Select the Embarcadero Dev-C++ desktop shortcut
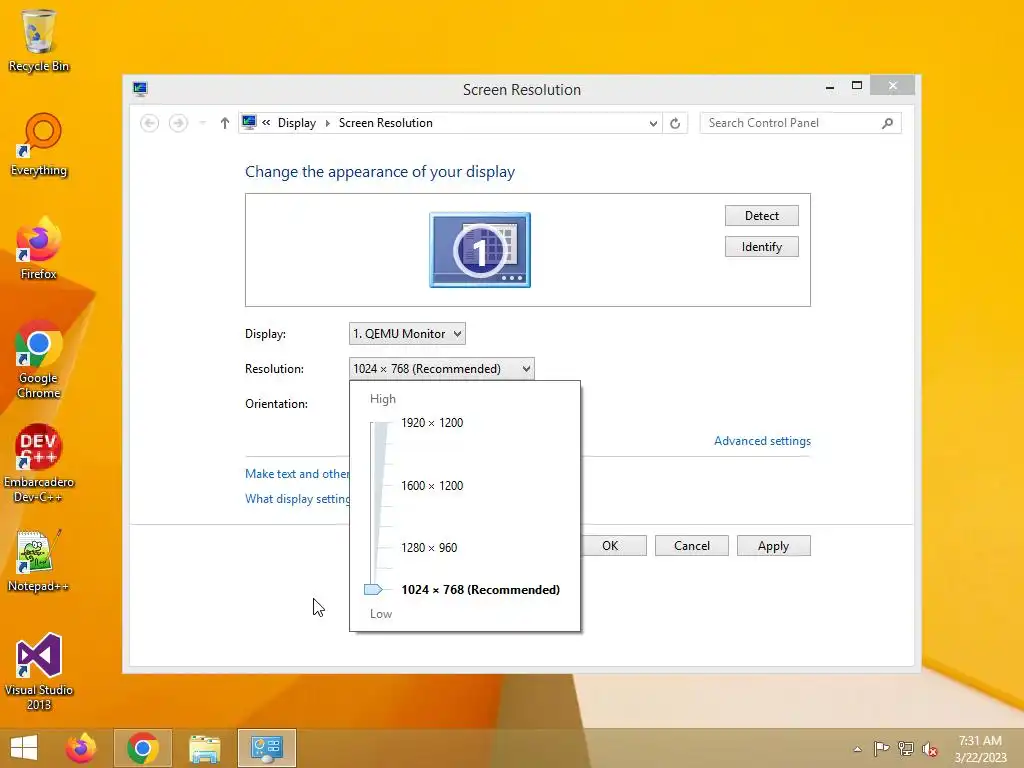Image resolution: width=1024 pixels, height=768 pixels. pyautogui.click(x=39, y=464)
